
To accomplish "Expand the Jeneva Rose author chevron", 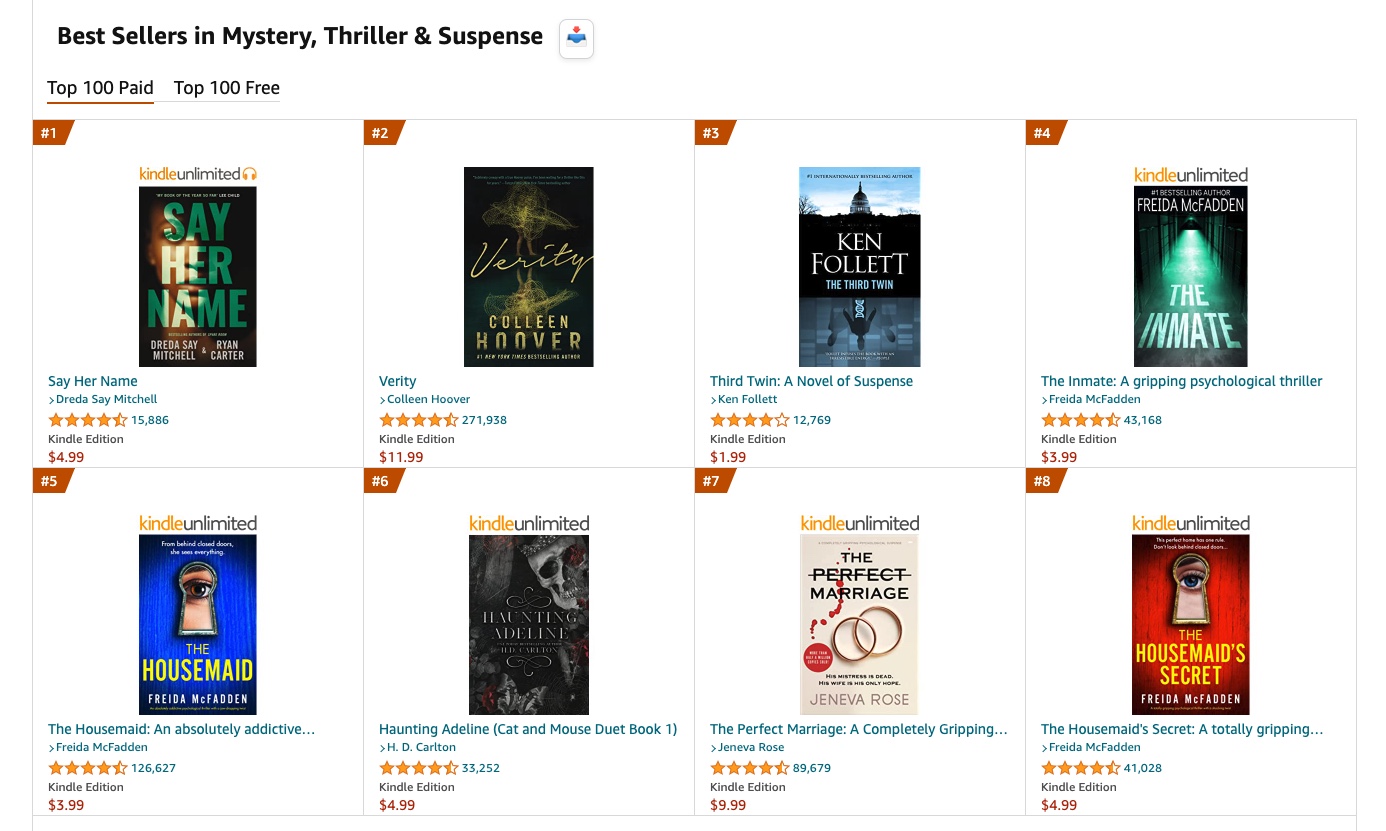I will [713, 747].
